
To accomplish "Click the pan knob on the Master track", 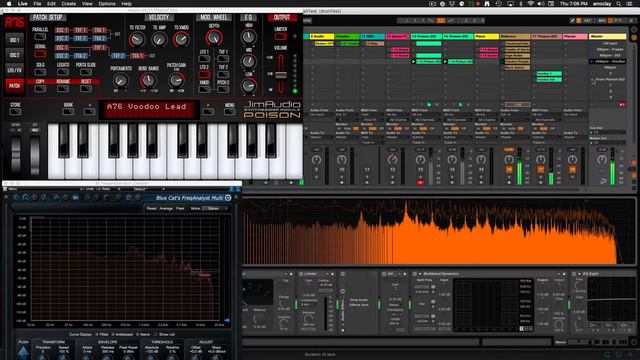I will pyautogui.click(x=602, y=160).
